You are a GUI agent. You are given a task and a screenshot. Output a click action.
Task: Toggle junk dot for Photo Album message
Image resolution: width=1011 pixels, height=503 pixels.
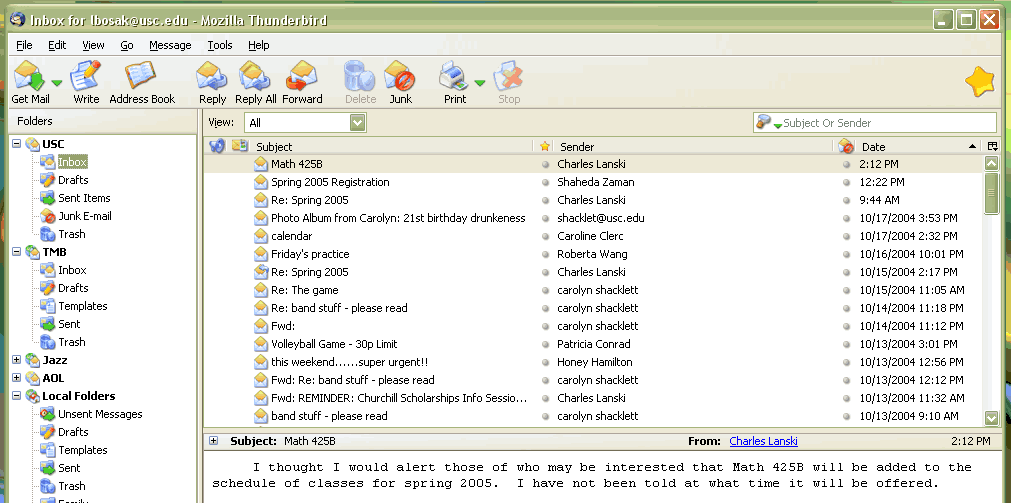[x=847, y=219]
